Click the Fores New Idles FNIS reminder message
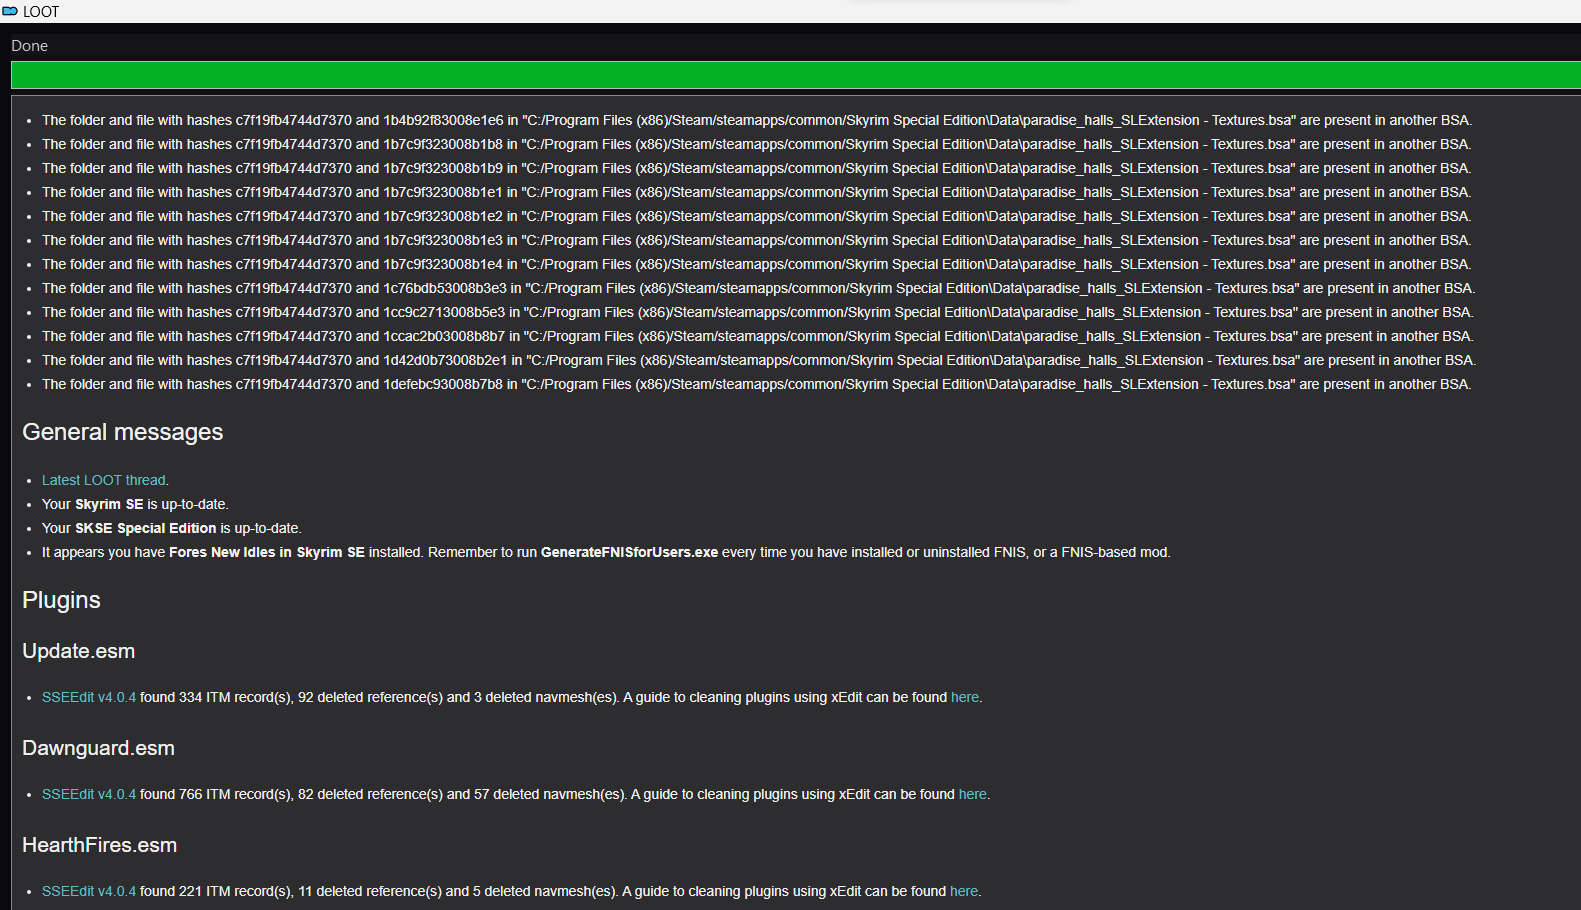 point(606,552)
